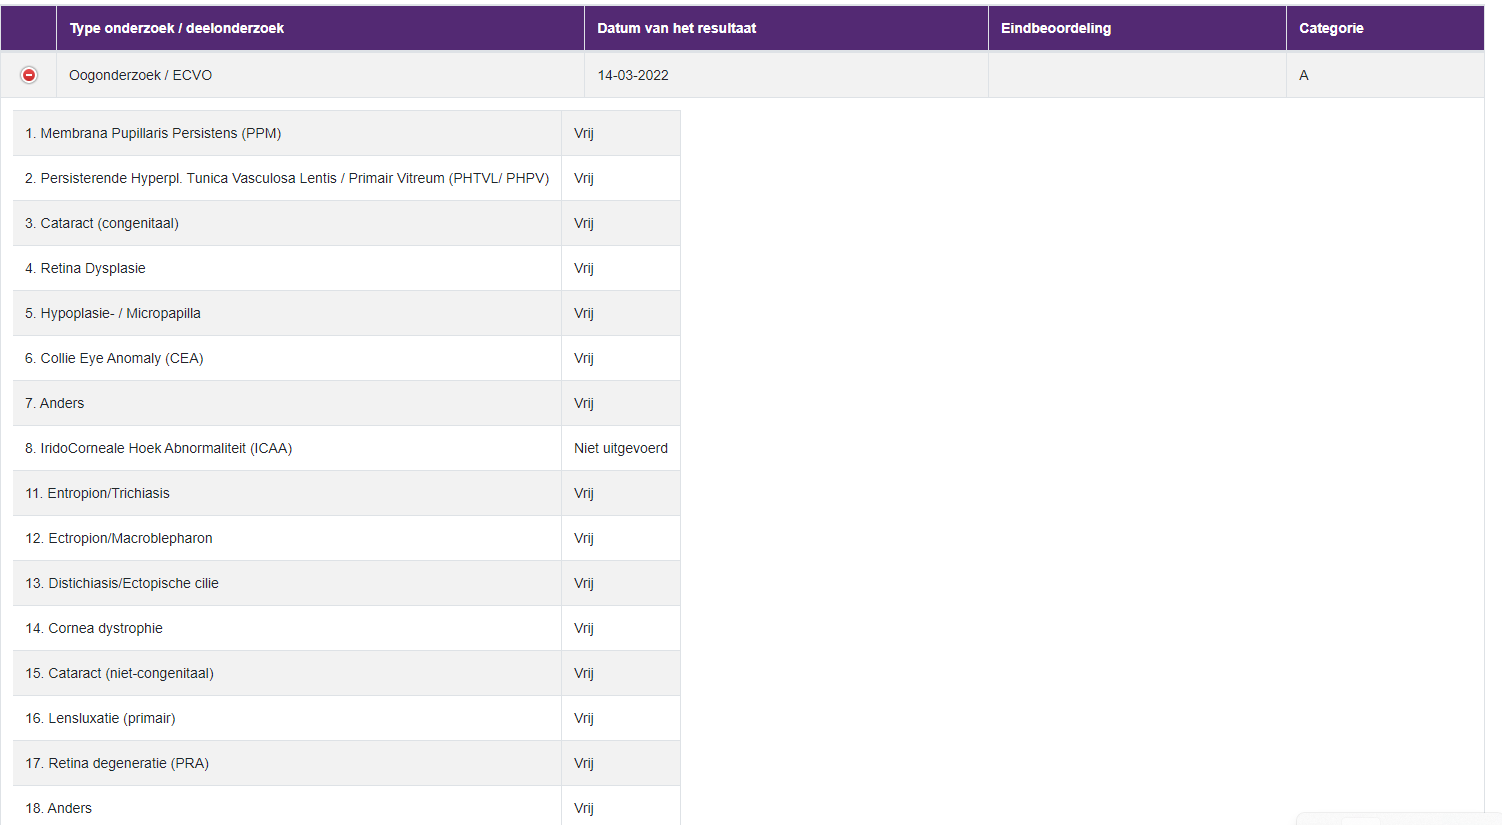This screenshot has width=1502, height=825.
Task: Click the Oogonderzoek / ECVO entry text
Action: pos(140,75)
